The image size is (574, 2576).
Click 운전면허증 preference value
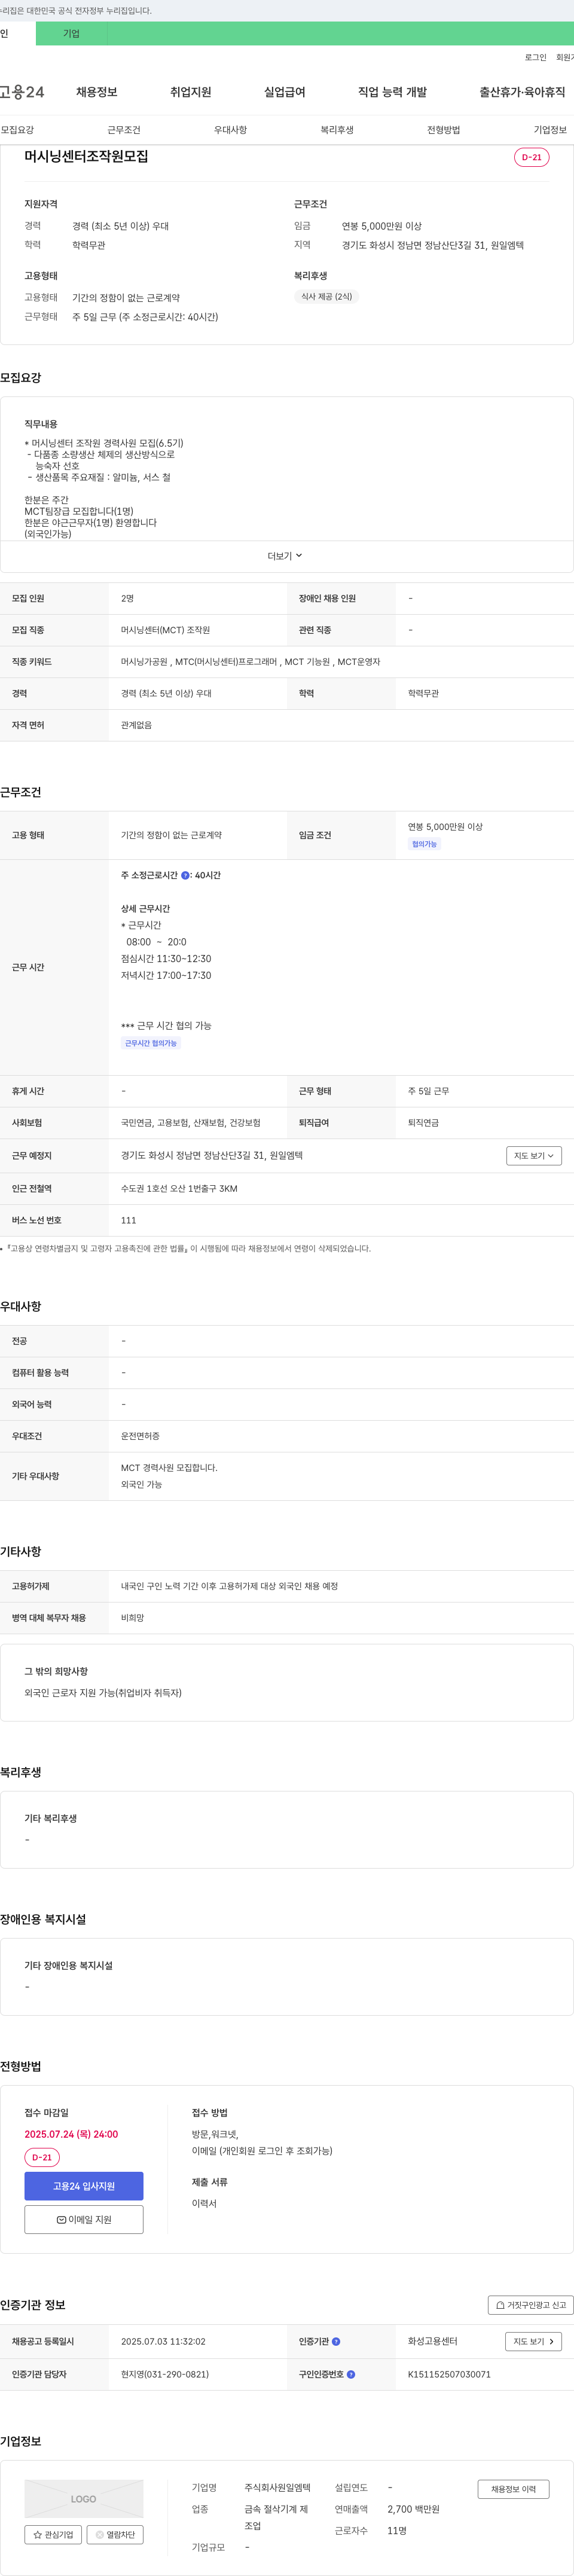pos(140,1436)
